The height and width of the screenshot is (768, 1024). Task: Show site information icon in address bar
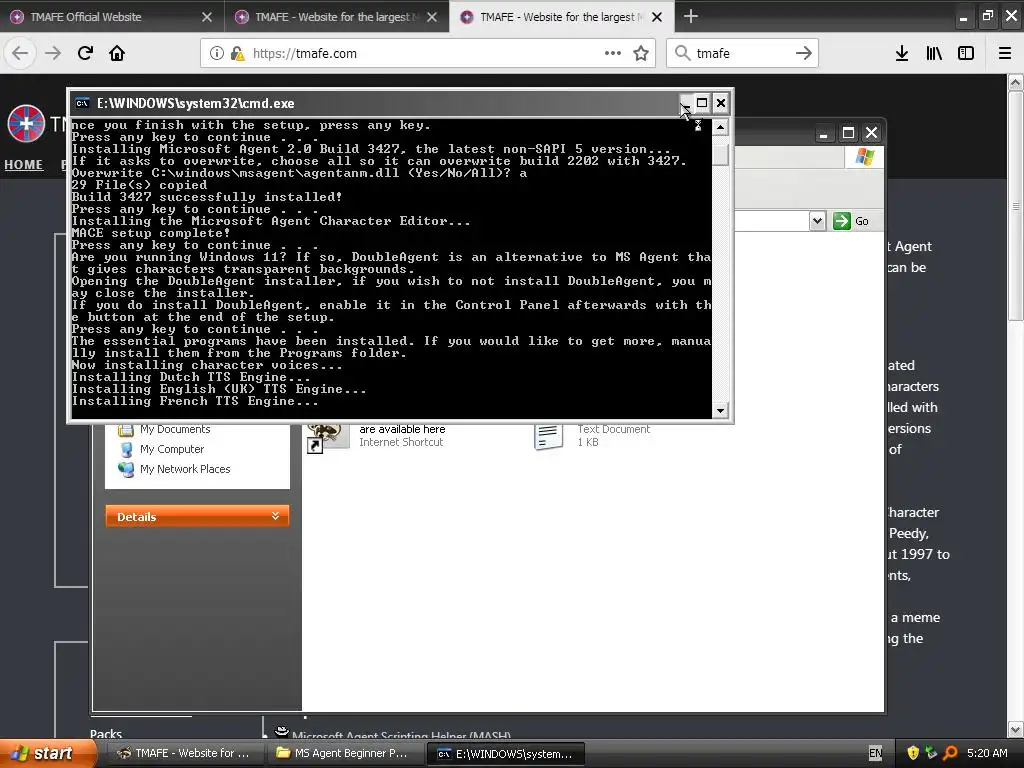point(217,53)
